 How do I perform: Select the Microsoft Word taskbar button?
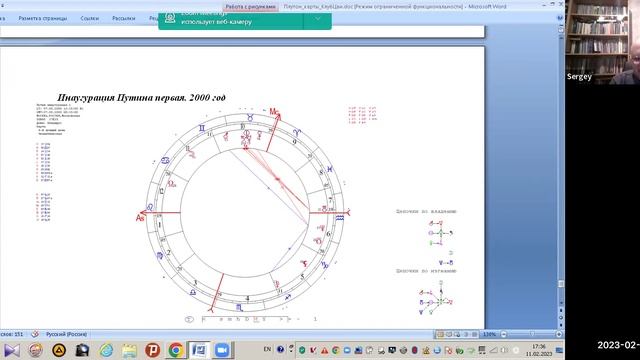tap(199, 350)
